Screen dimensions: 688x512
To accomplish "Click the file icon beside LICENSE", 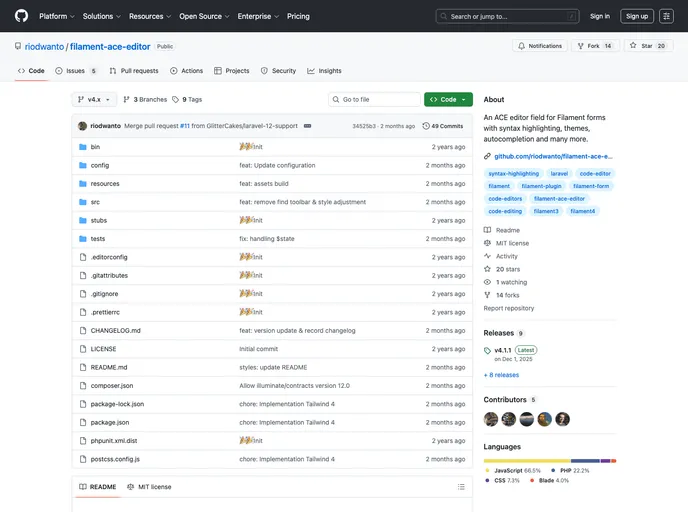I will (83, 349).
